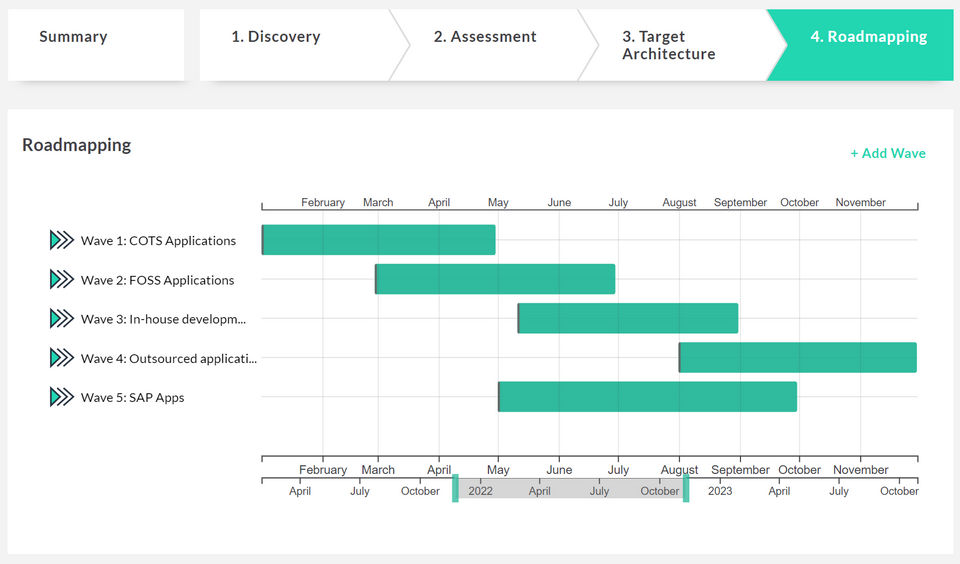Click the Wave 3 In-house development gantt bar

click(x=628, y=318)
